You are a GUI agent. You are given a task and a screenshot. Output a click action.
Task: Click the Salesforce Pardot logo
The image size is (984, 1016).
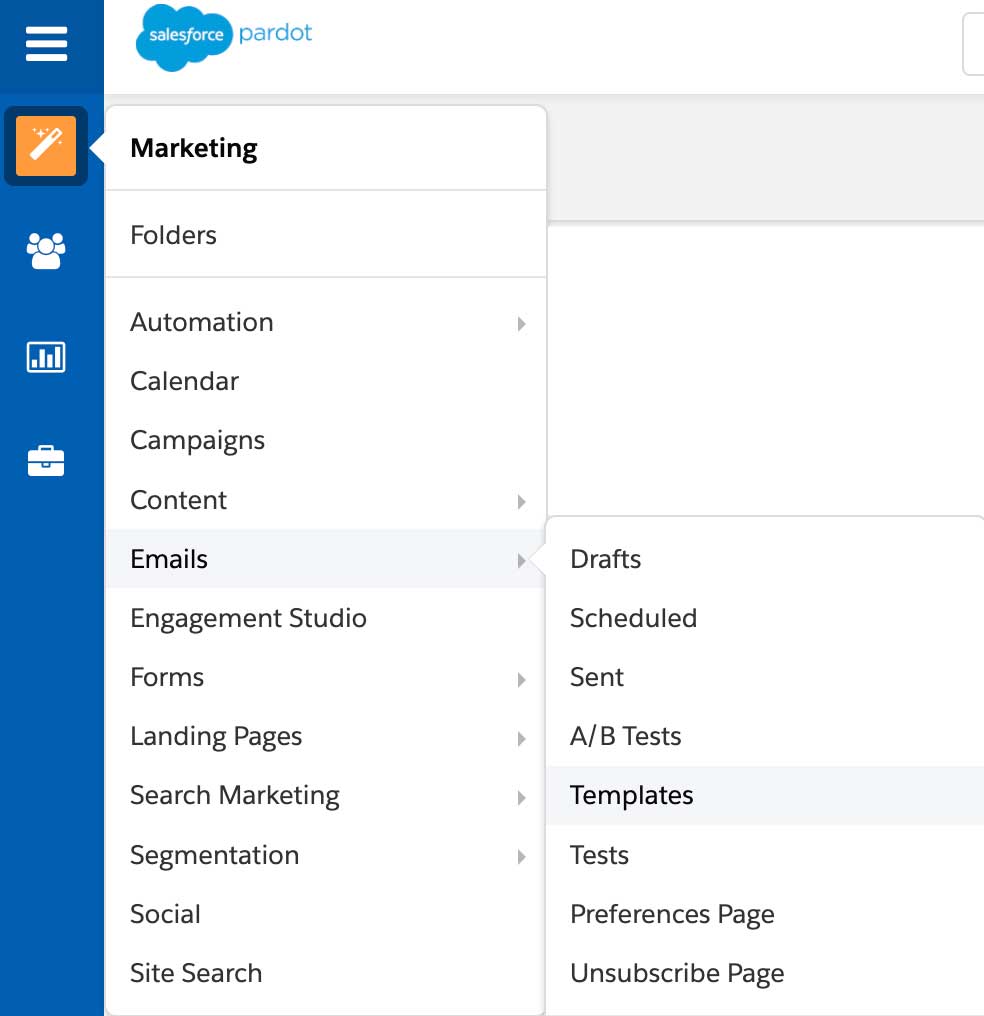tap(222, 40)
